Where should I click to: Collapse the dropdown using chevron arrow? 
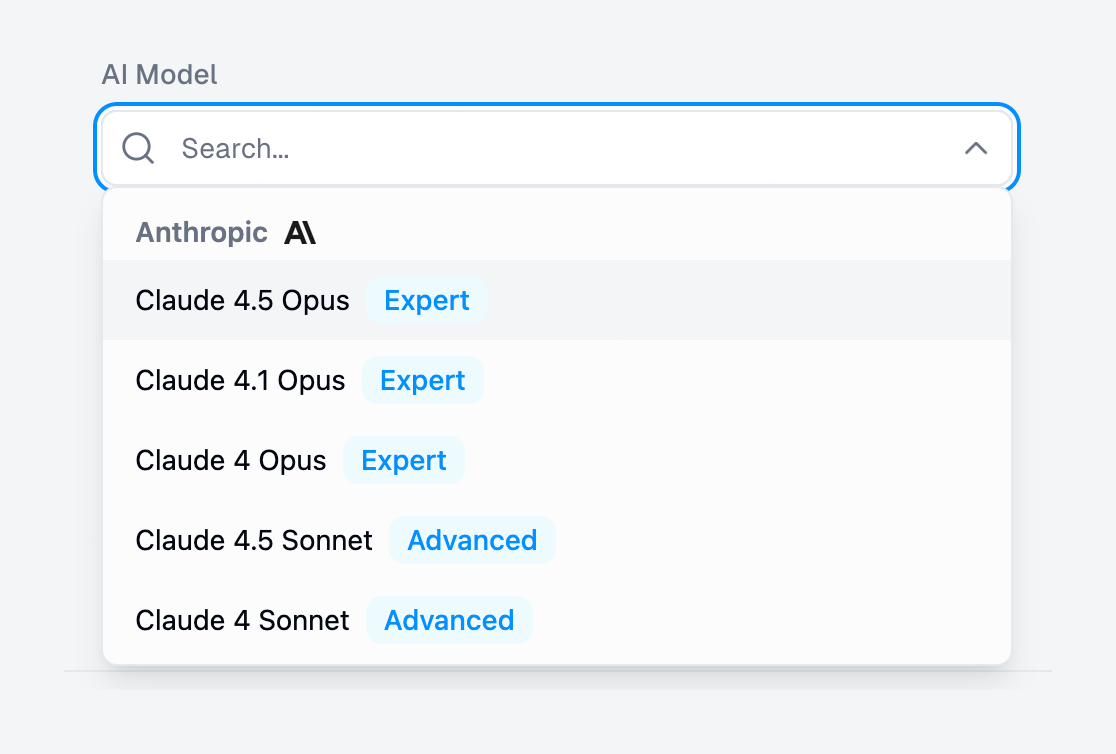click(975, 149)
